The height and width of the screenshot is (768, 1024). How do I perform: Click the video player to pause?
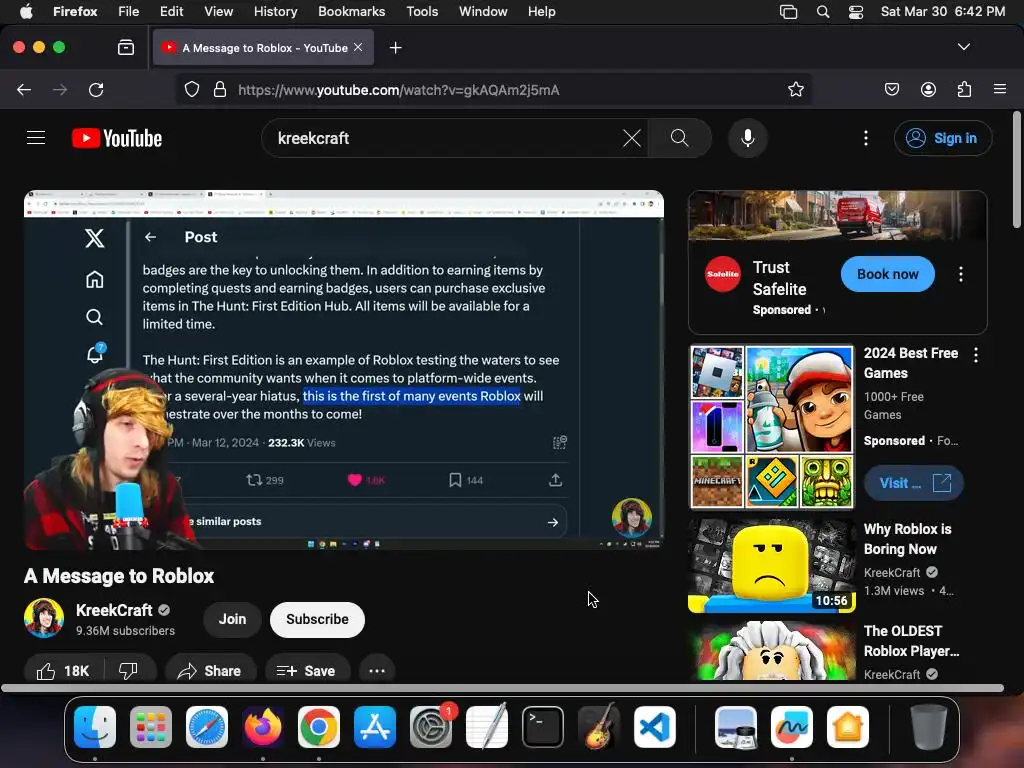344,370
